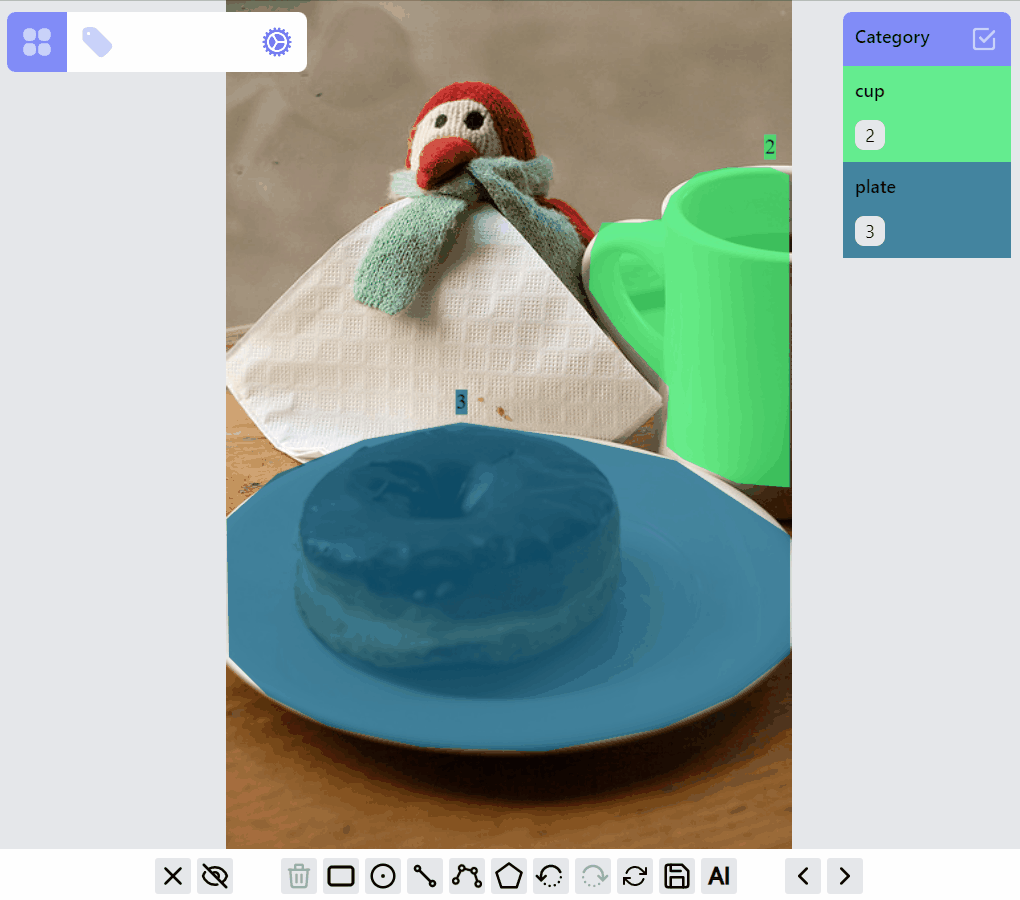Go to the previous image
1020x900 pixels.
pos(803,876)
